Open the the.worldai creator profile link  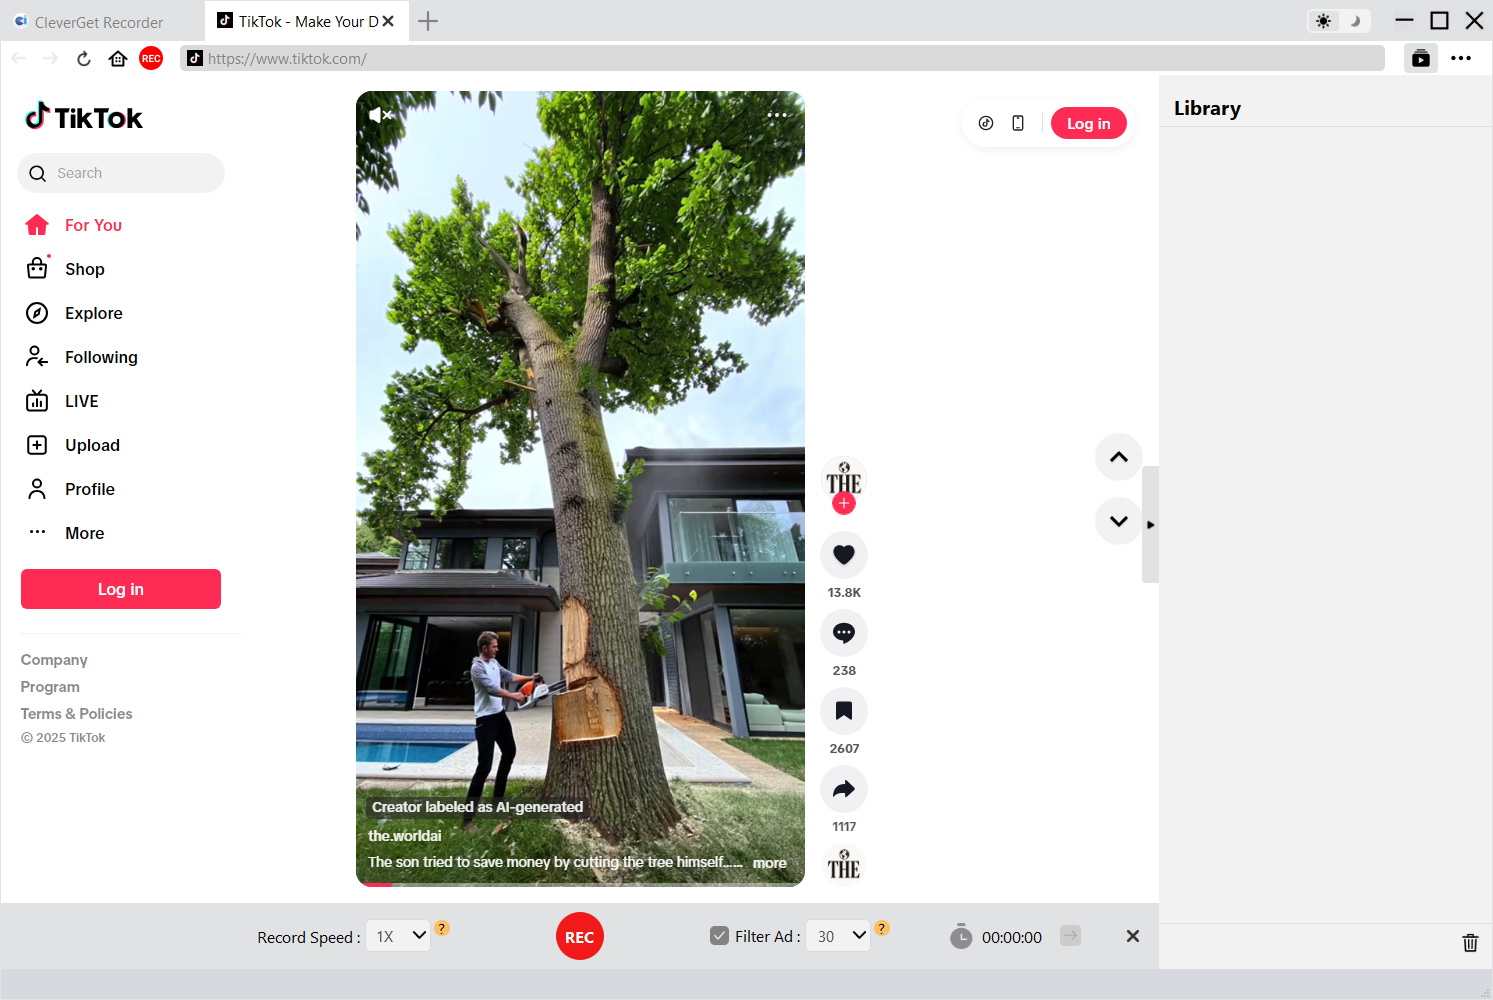pyautogui.click(x=405, y=836)
